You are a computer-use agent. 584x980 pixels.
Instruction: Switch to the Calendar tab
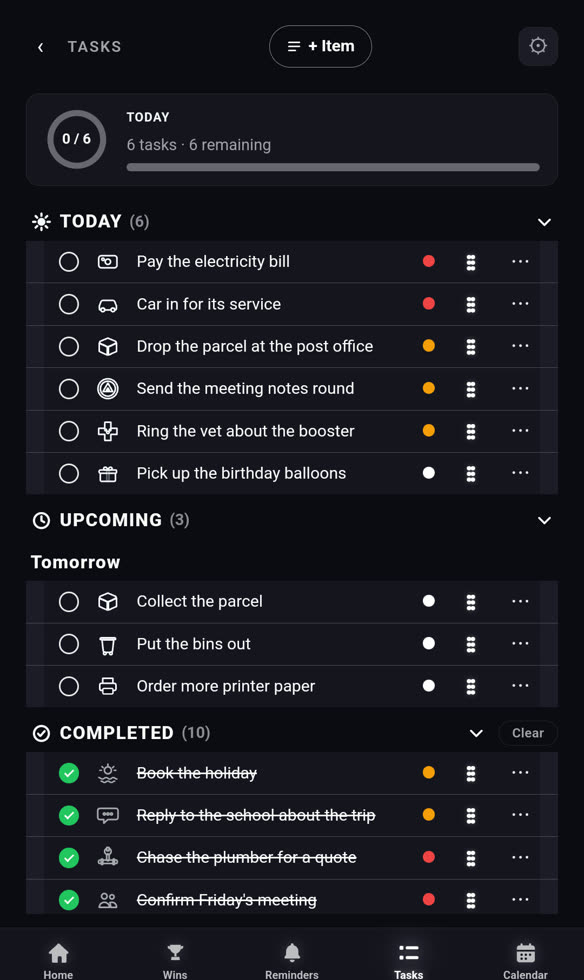[x=525, y=961]
